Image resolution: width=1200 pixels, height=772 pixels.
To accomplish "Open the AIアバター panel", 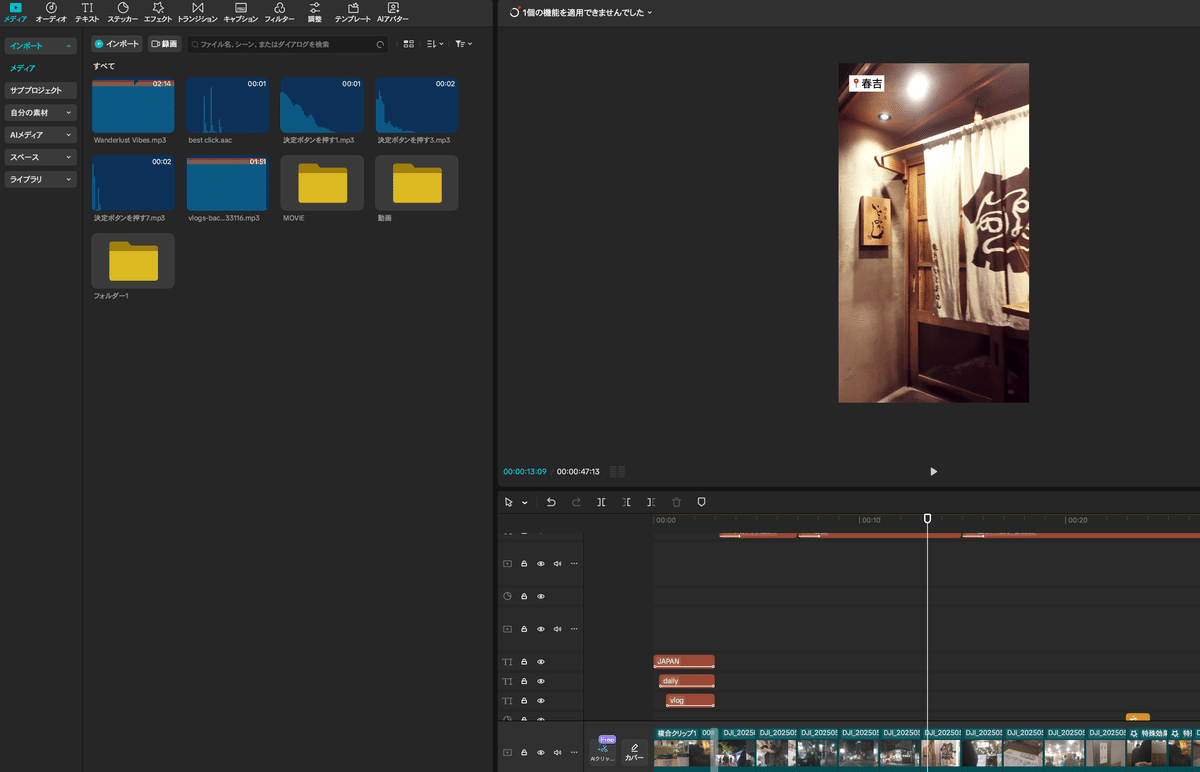I will pyautogui.click(x=393, y=13).
